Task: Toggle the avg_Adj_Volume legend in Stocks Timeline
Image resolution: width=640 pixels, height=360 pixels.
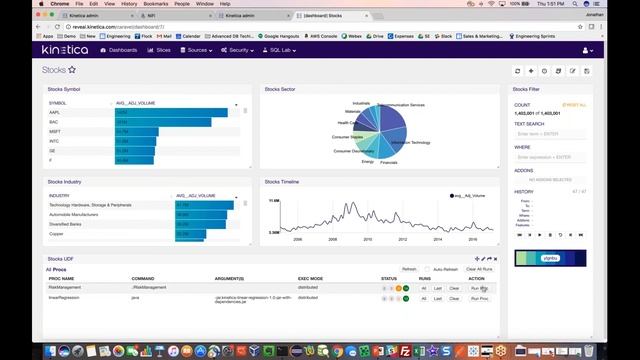Action: coord(467,196)
